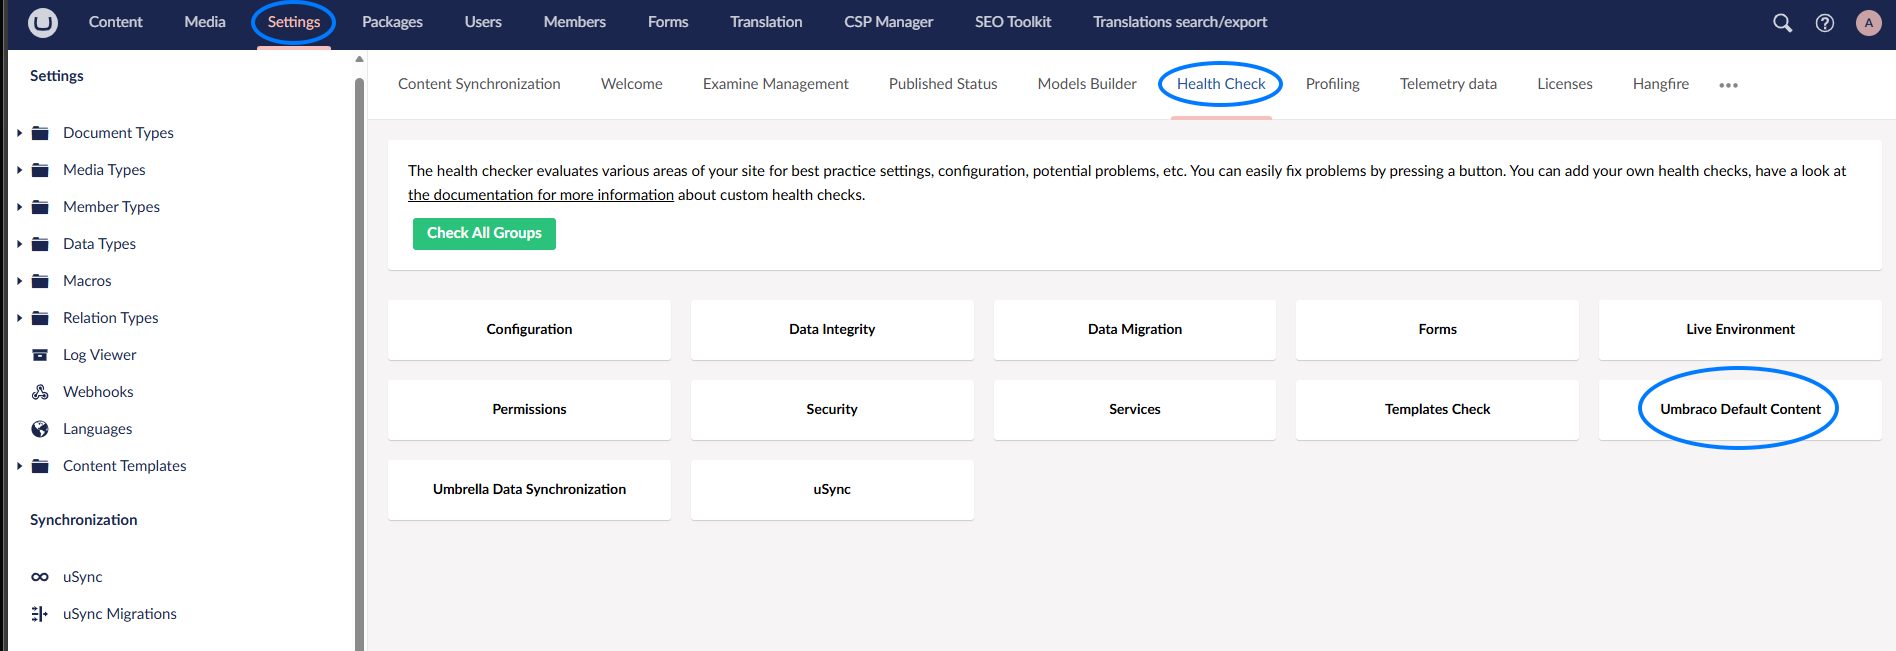This screenshot has height=651, width=1896.
Task: Switch to the Welcome tab
Action: tap(632, 84)
